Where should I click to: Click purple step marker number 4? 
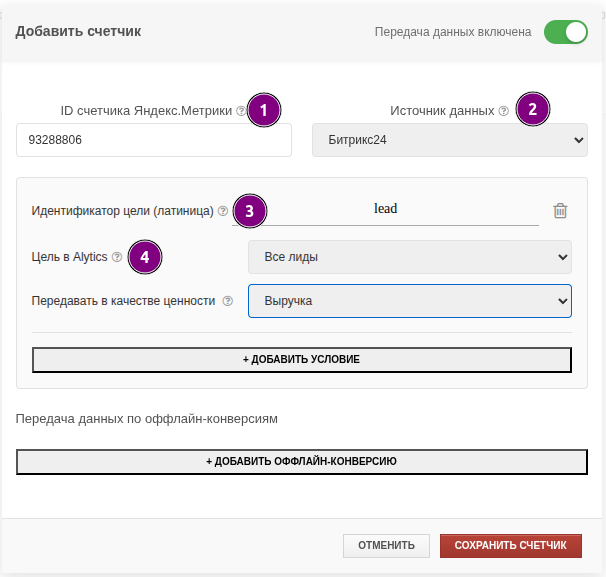[145, 257]
